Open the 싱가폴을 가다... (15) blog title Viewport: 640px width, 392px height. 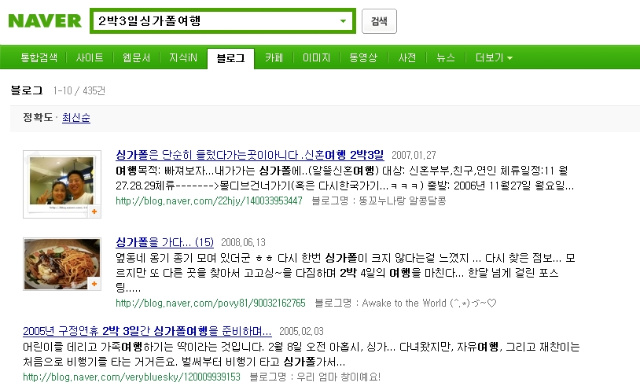[x=164, y=242]
